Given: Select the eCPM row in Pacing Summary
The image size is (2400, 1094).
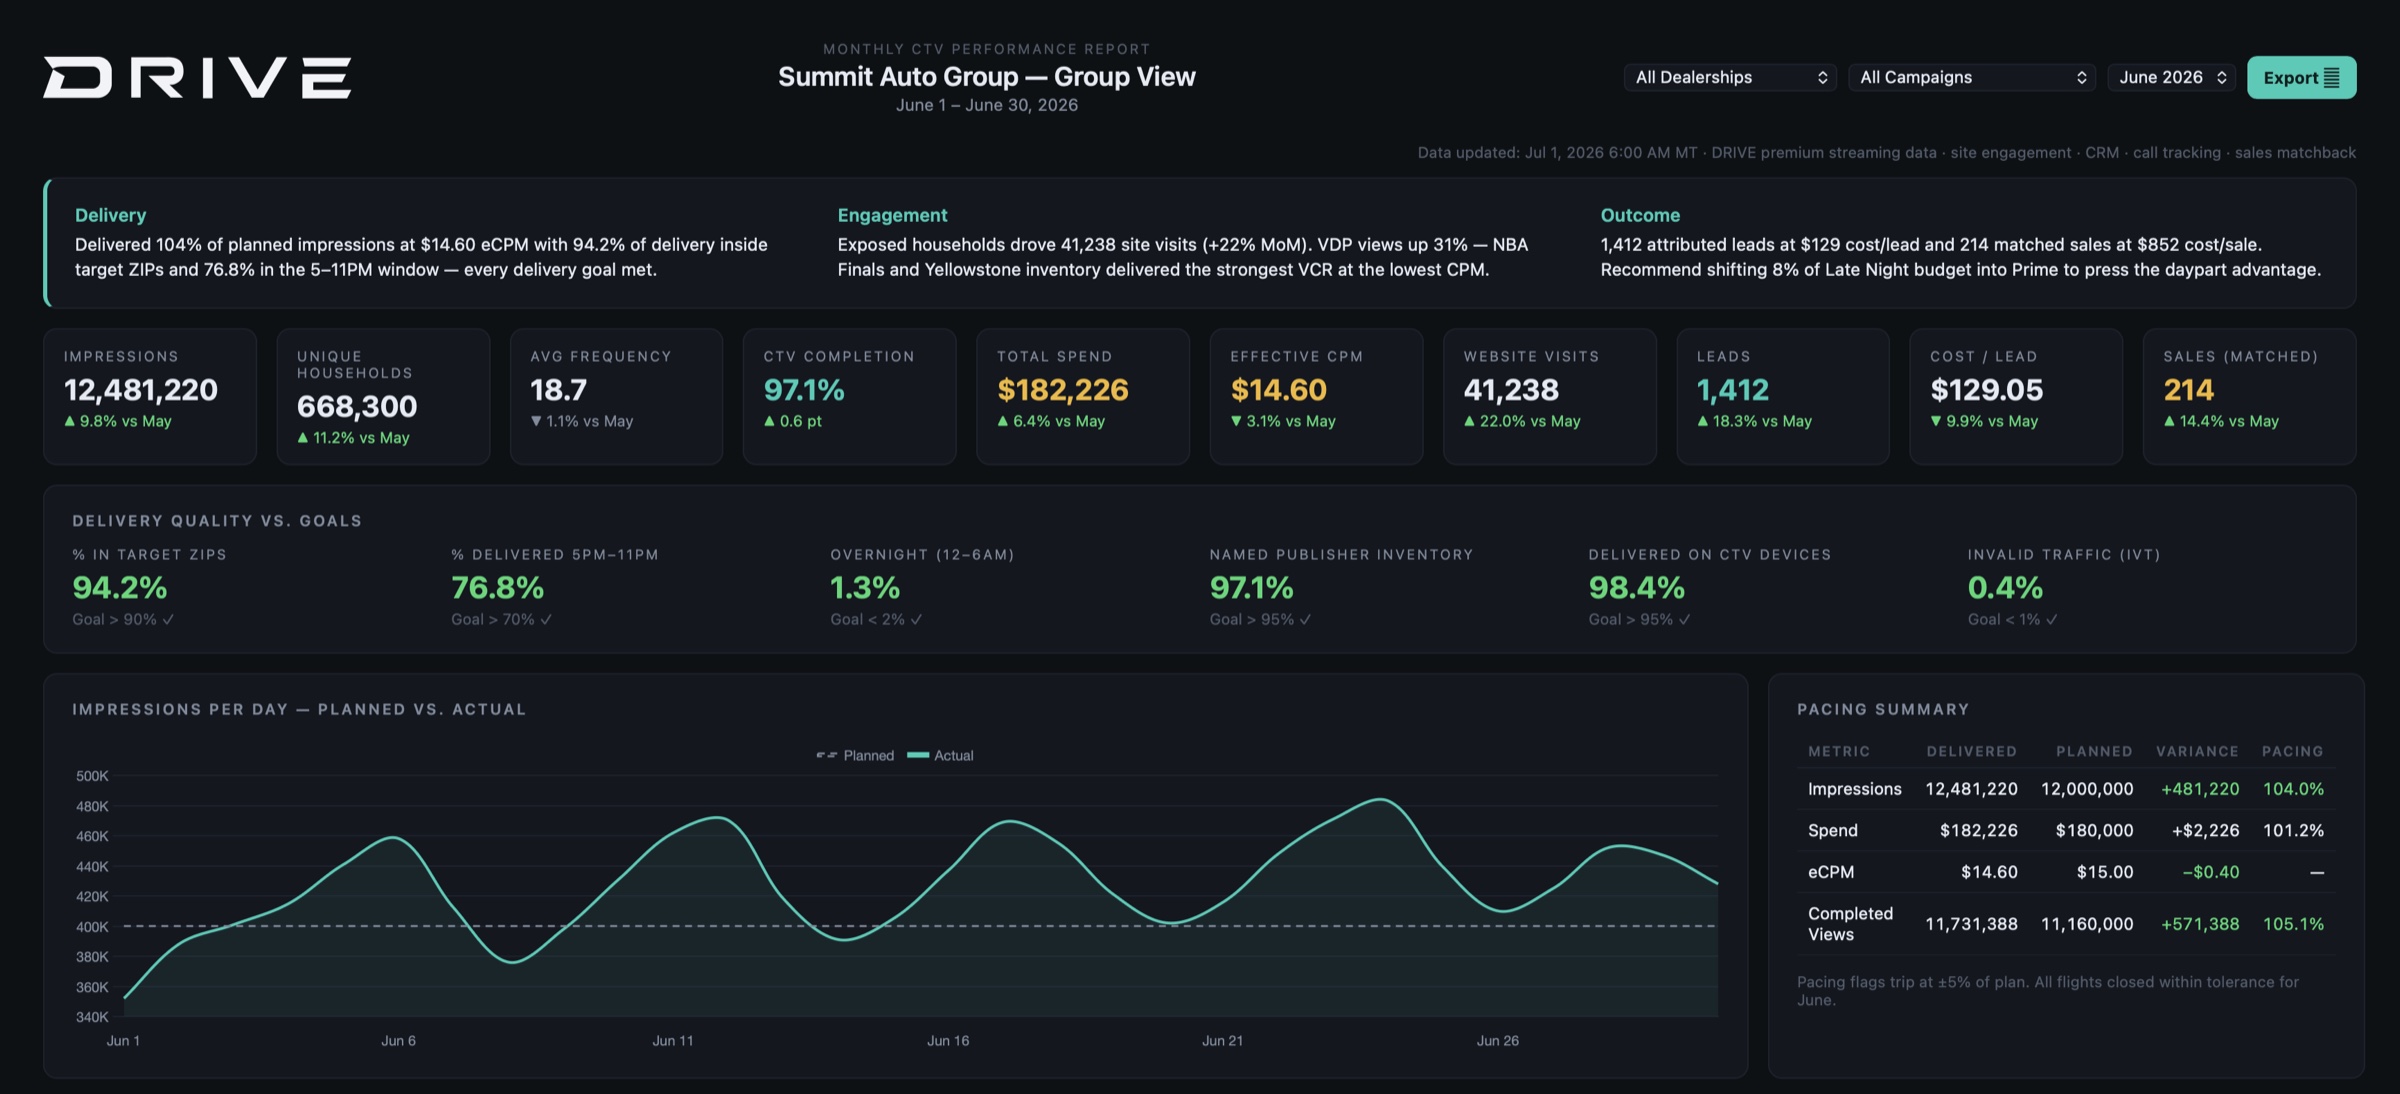Looking at the screenshot, I should pos(2066,872).
